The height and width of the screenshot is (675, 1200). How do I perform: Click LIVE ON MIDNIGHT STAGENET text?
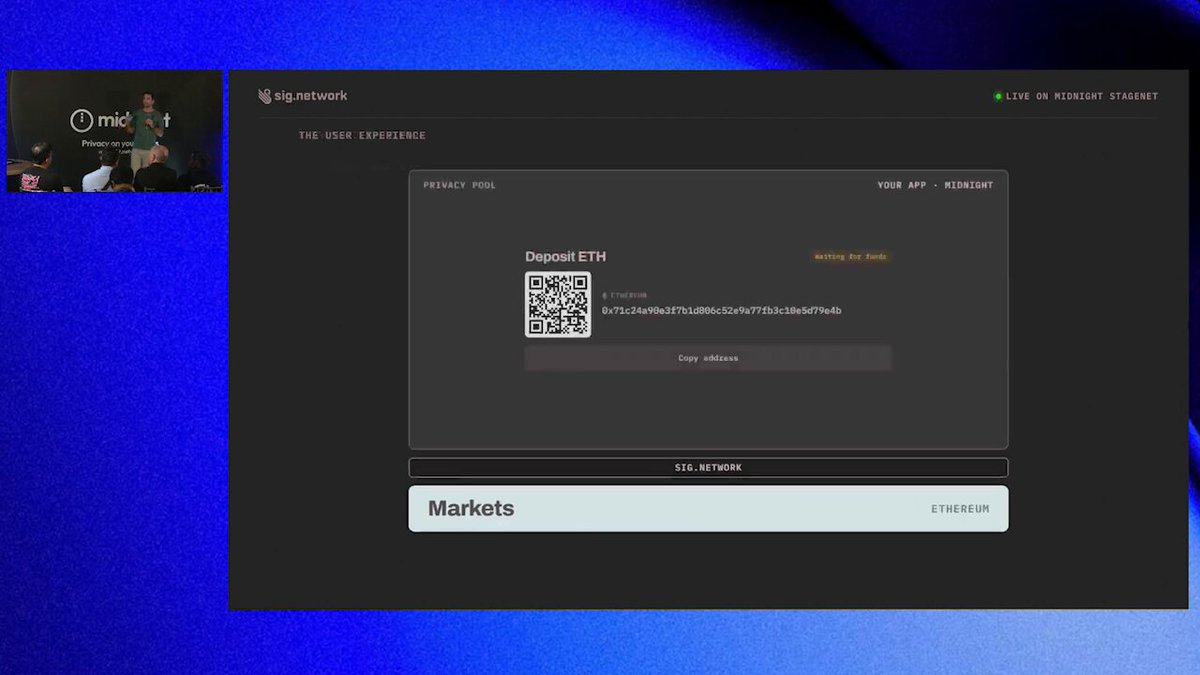[x=1082, y=97]
